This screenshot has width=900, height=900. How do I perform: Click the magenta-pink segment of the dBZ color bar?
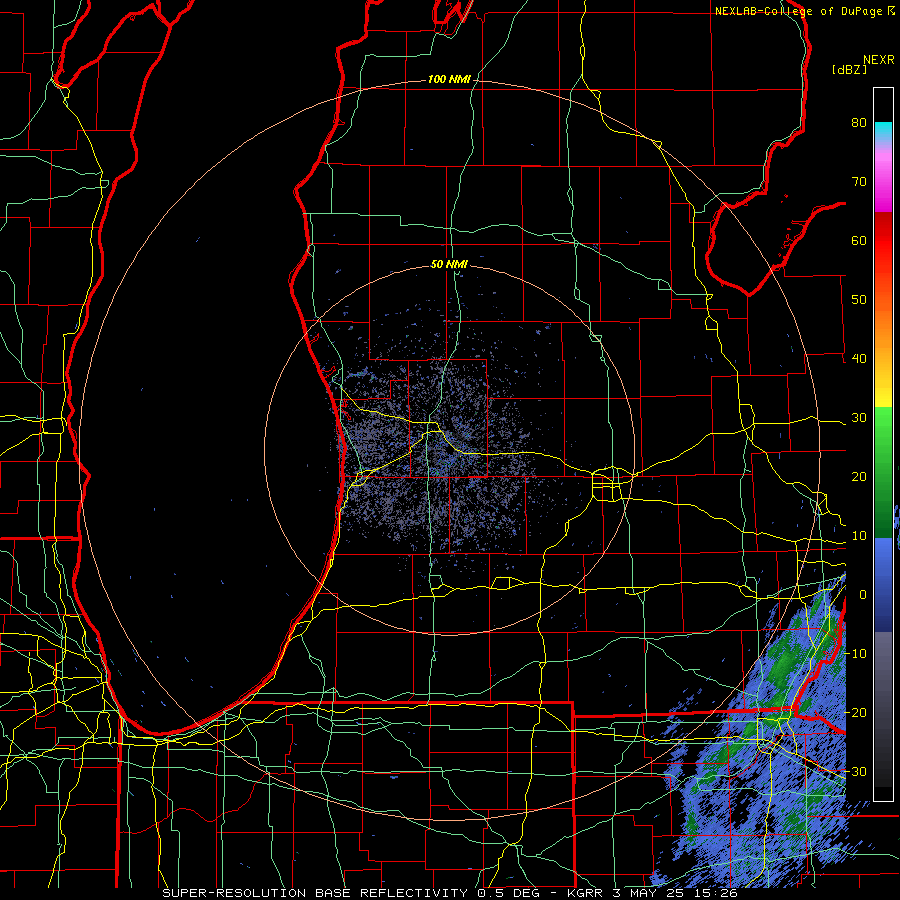[x=883, y=177]
